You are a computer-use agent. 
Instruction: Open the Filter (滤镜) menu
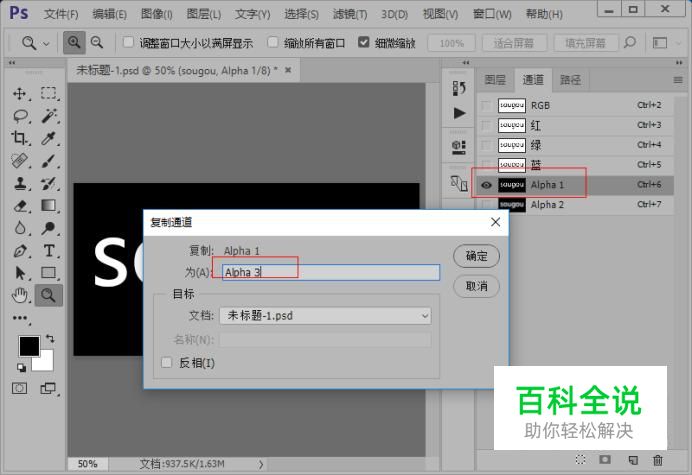click(x=350, y=14)
